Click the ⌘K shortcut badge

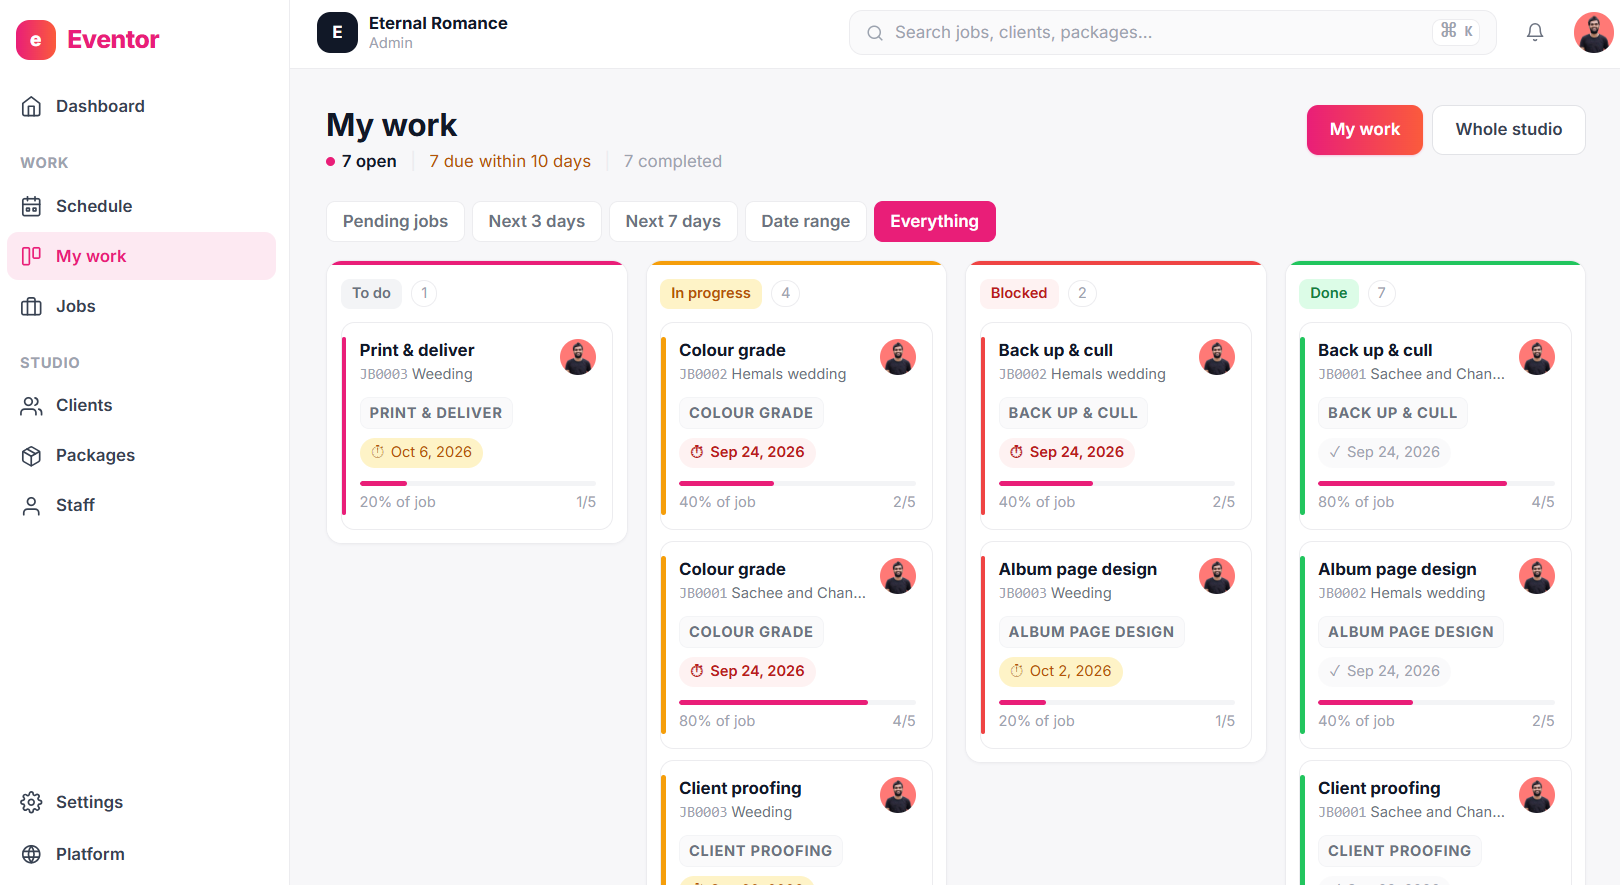pos(1456,32)
